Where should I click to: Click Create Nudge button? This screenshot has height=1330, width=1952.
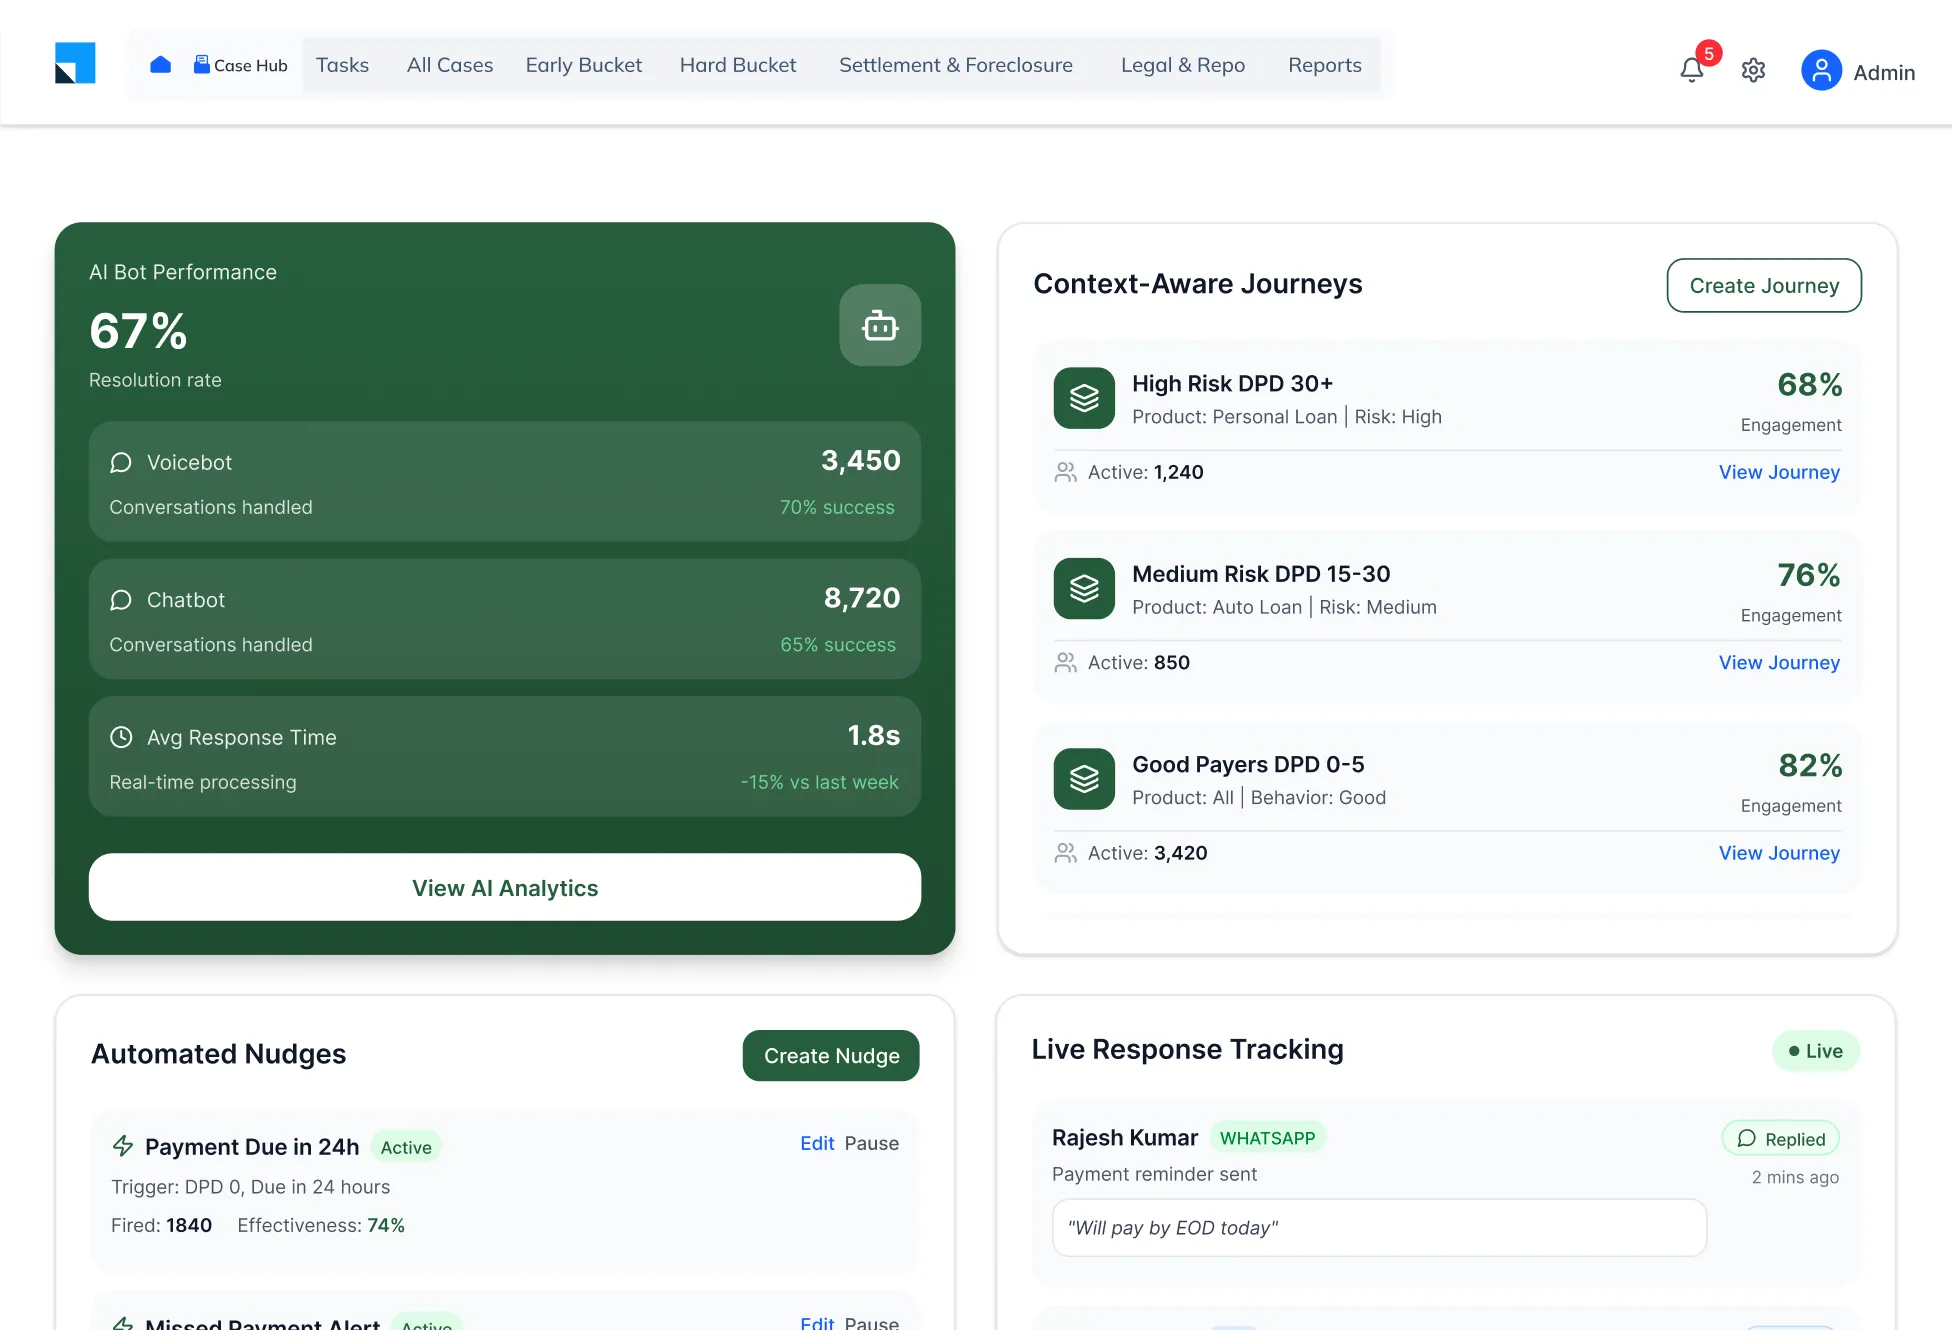point(831,1055)
